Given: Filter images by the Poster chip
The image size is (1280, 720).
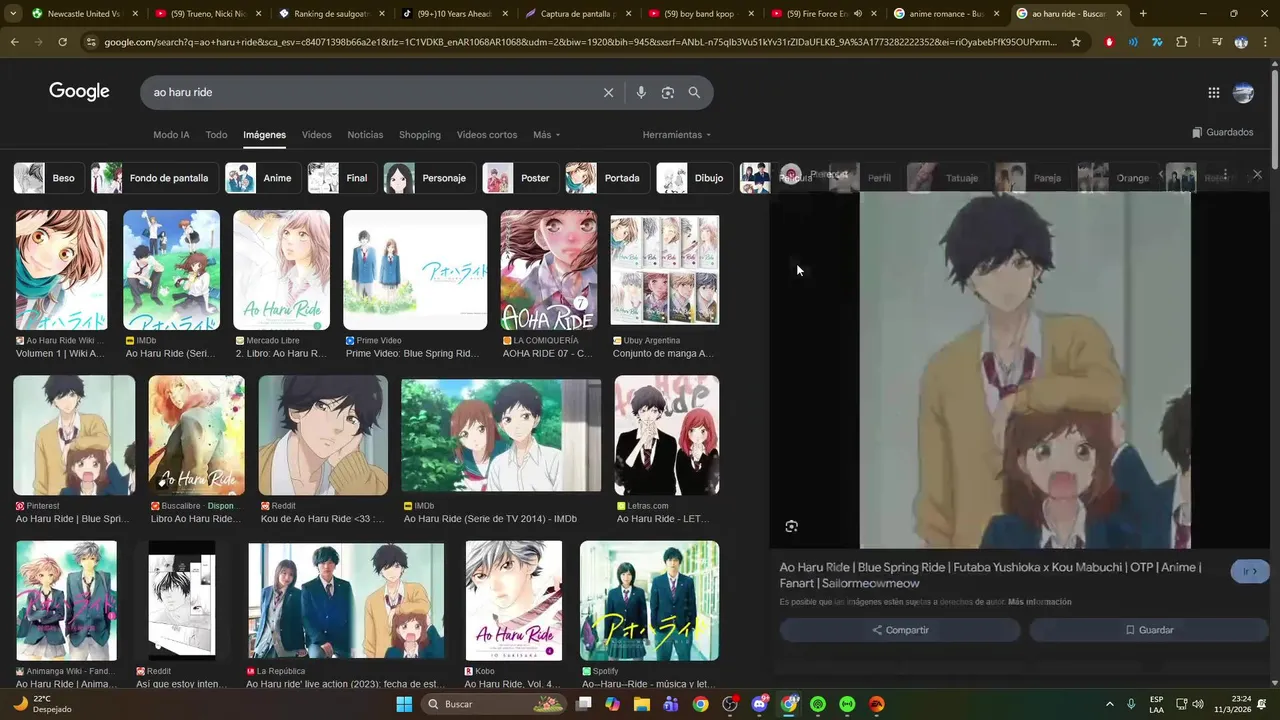Looking at the screenshot, I should (x=520, y=178).
